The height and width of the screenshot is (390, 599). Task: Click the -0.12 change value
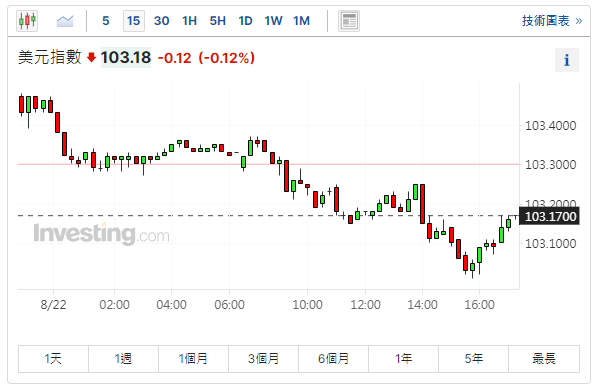tap(174, 58)
